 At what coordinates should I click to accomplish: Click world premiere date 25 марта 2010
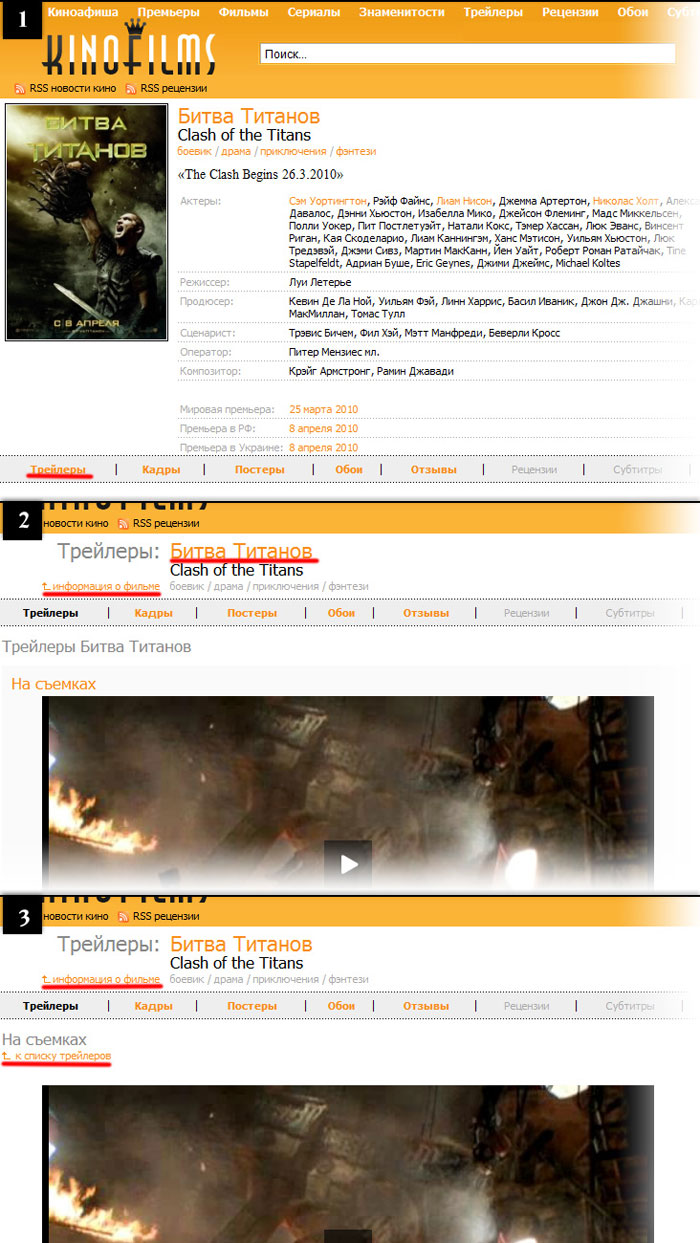(x=323, y=409)
